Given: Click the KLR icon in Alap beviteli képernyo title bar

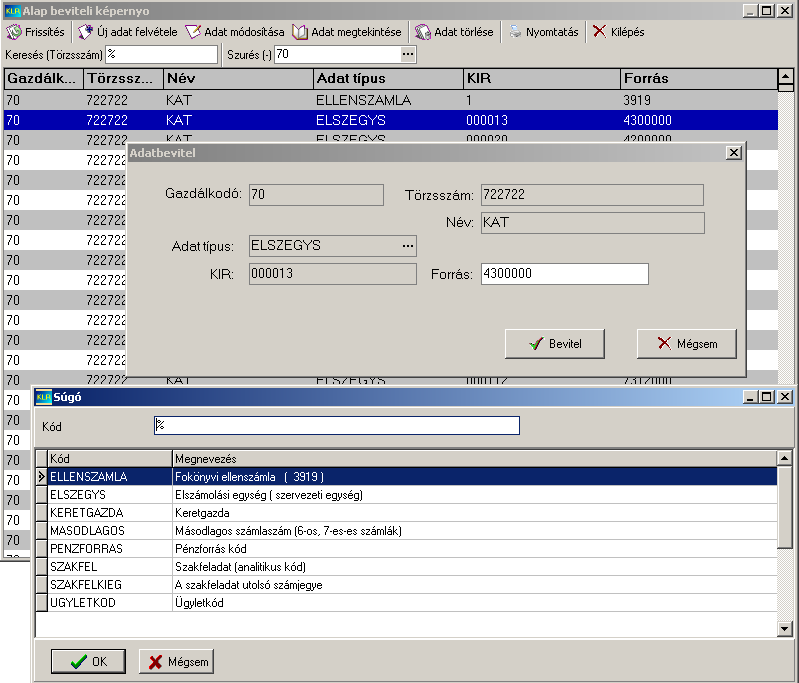Looking at the screenshot, I should (x=13, y=11).
